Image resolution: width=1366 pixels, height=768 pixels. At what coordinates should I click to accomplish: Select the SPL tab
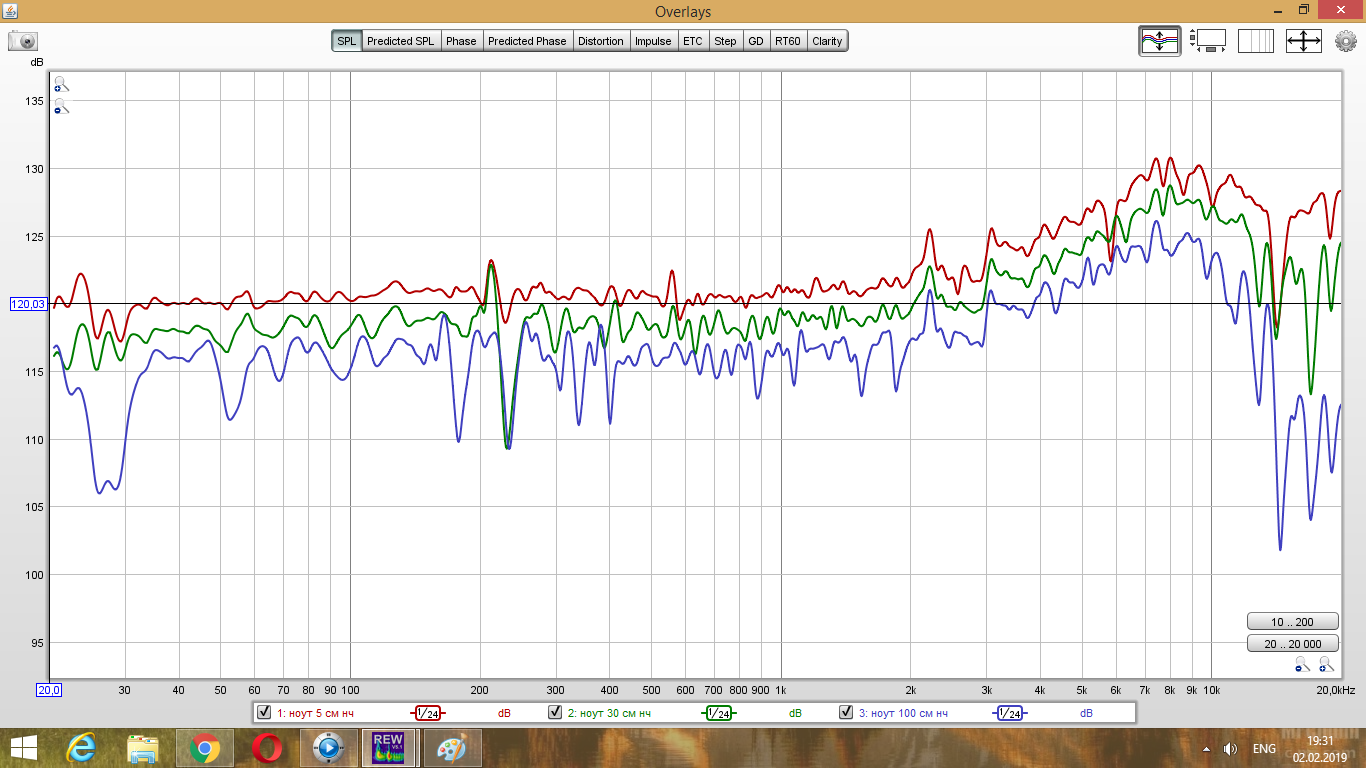click(346, 41)
